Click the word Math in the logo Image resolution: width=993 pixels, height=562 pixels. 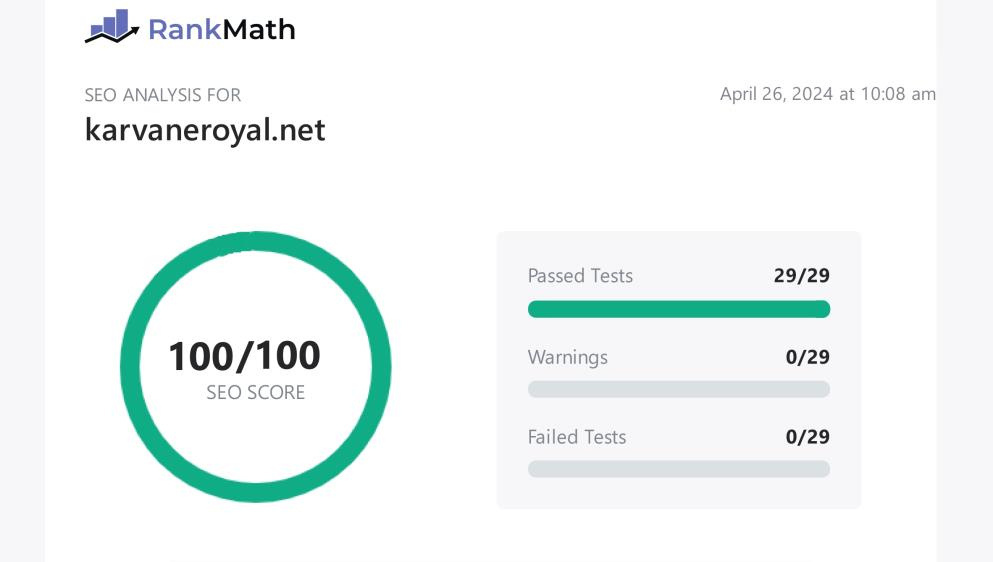(x=258, y=29)
